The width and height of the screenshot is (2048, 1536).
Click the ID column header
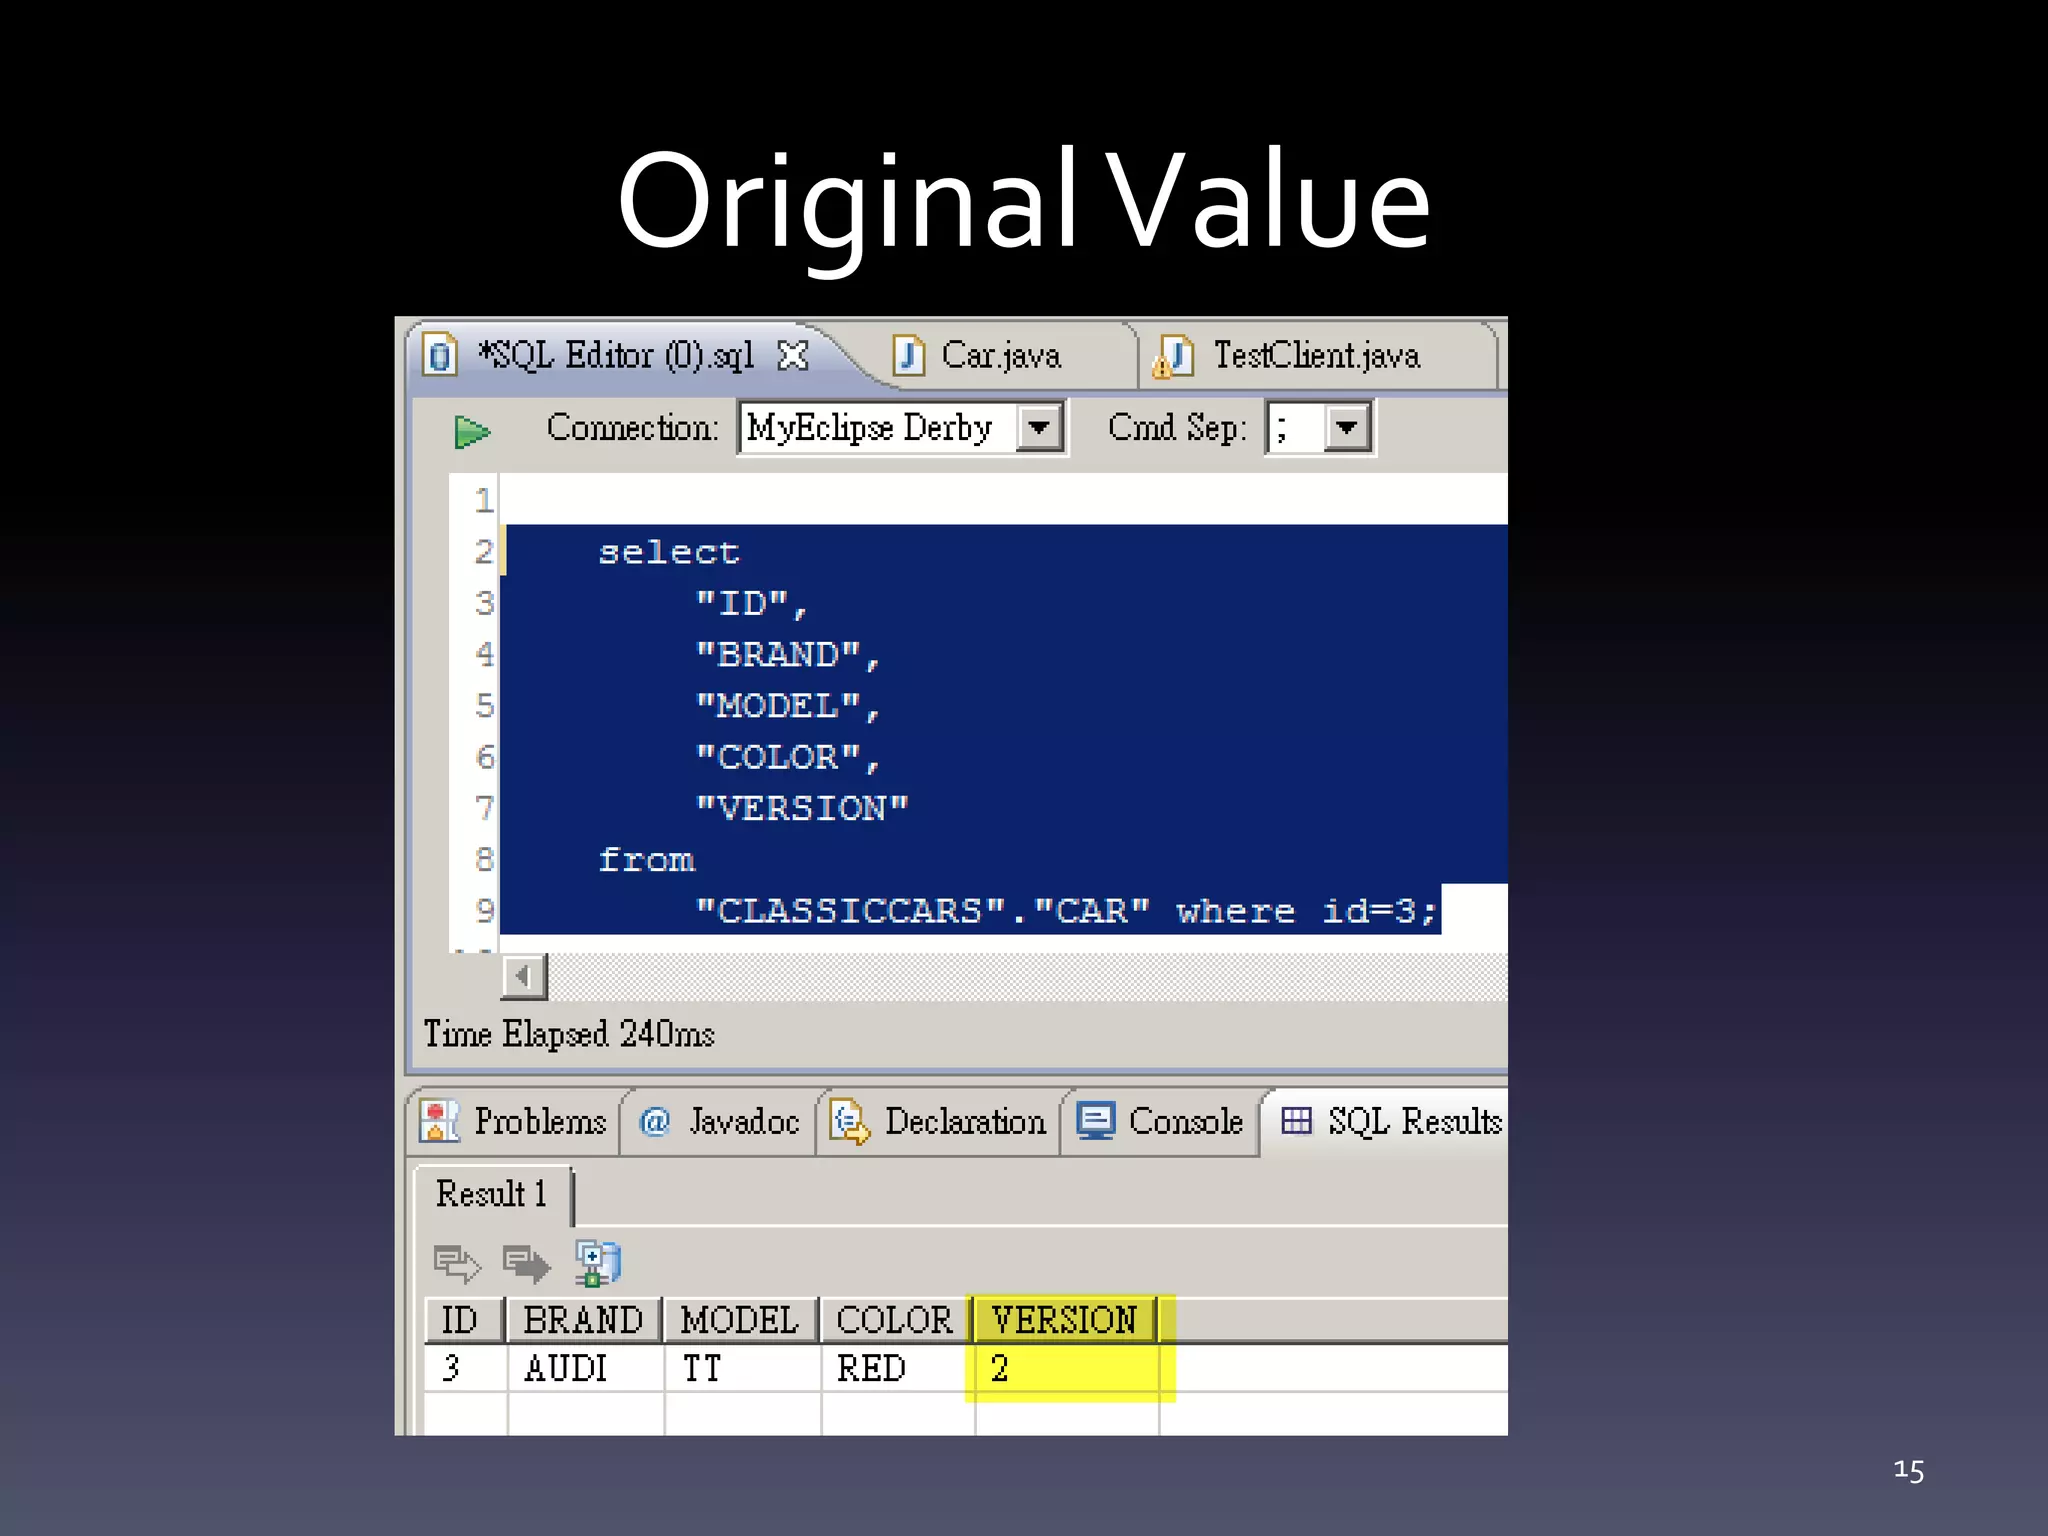click(x=463, y=1320)
